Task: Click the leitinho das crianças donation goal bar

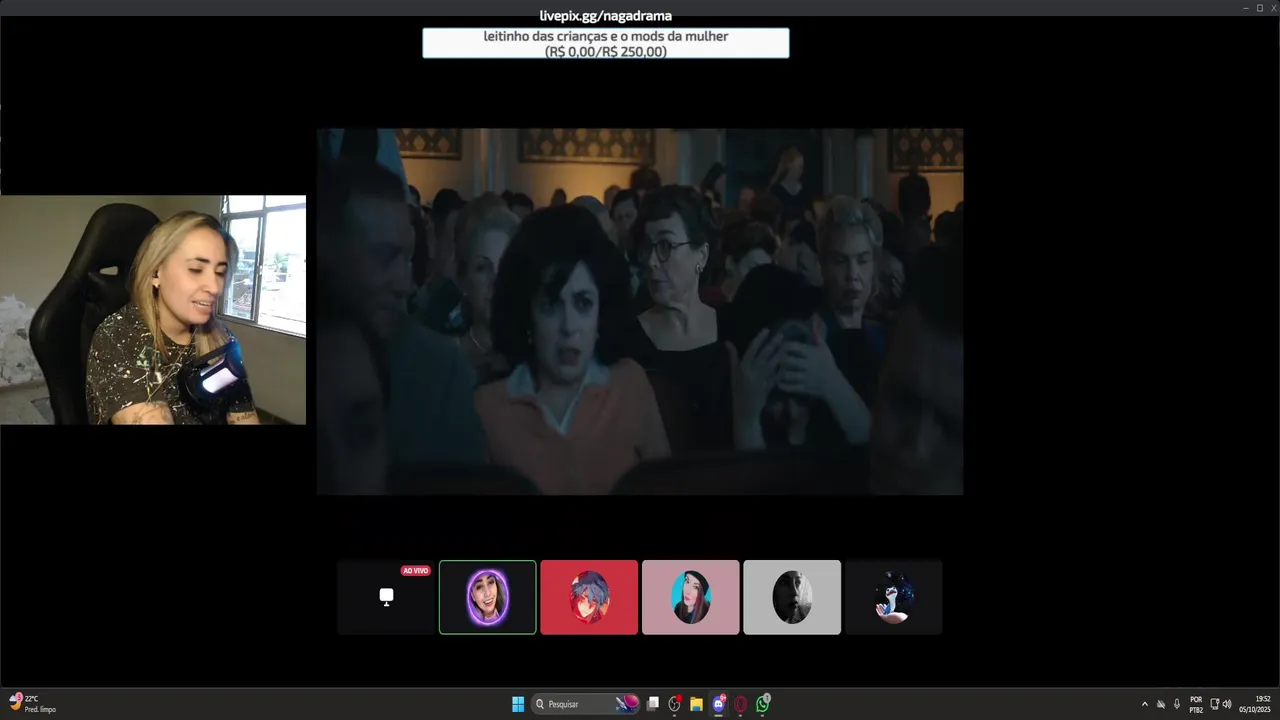Action: click(606, 43)
